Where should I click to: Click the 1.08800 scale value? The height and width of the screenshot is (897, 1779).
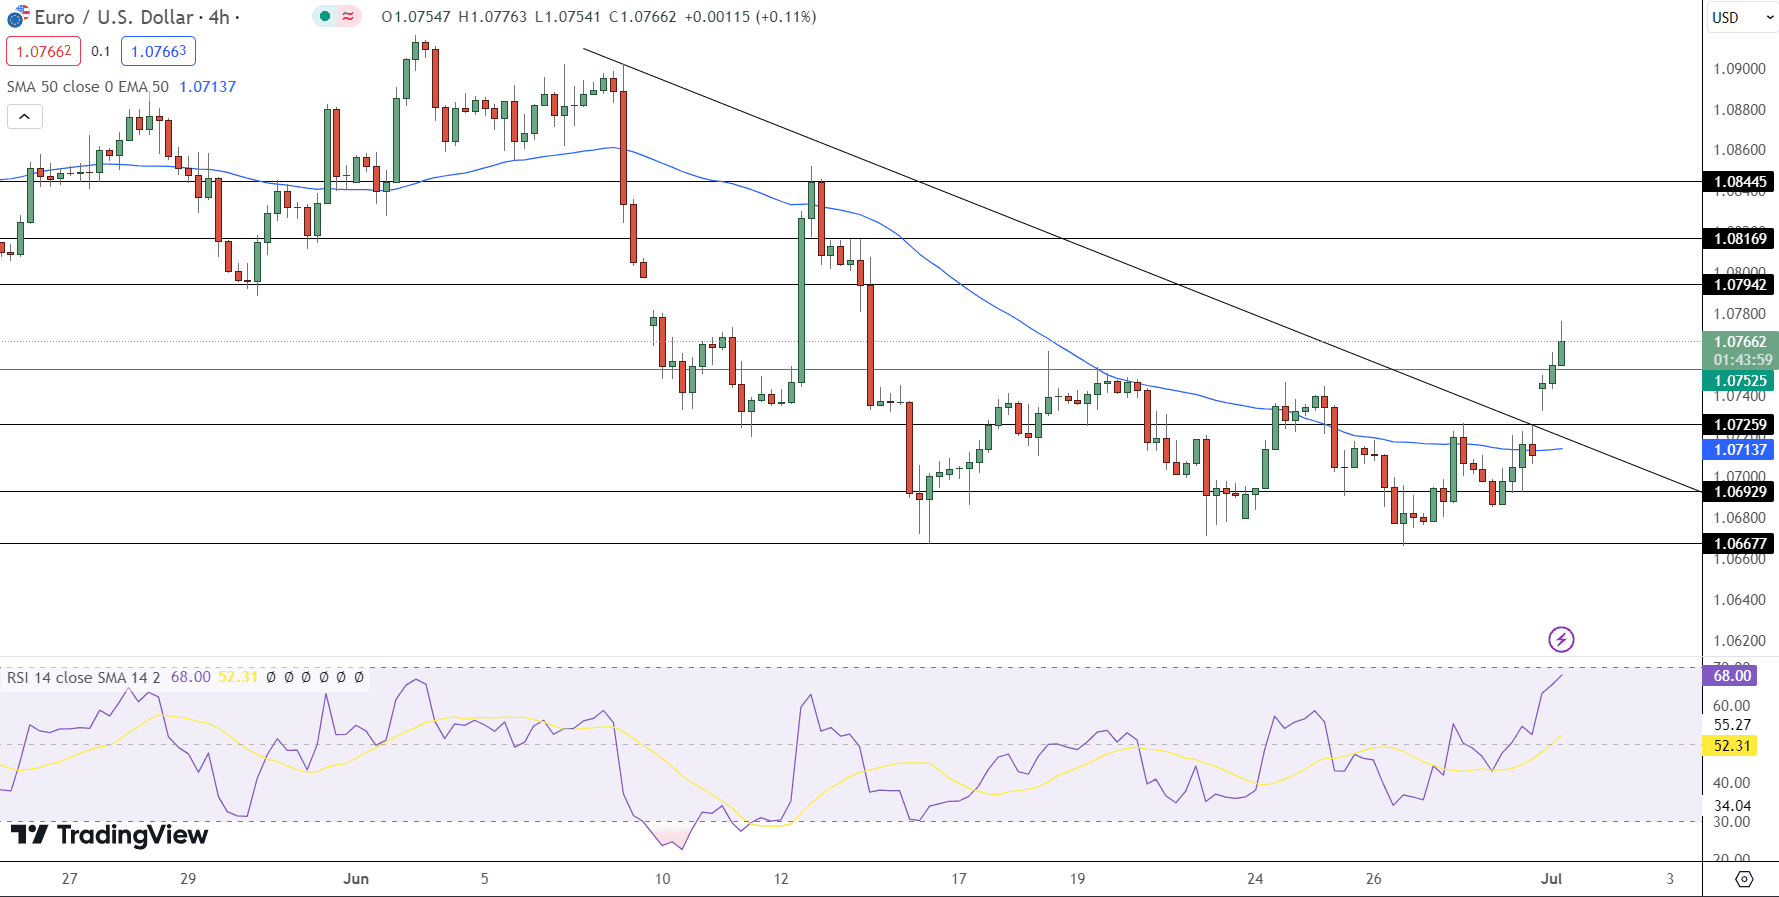click(x=1739, y=110)
